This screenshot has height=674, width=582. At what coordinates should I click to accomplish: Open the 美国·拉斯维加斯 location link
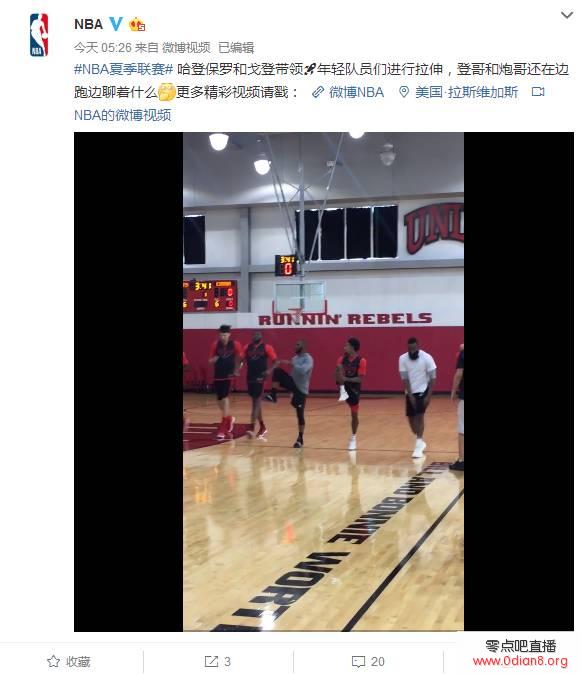466,92
